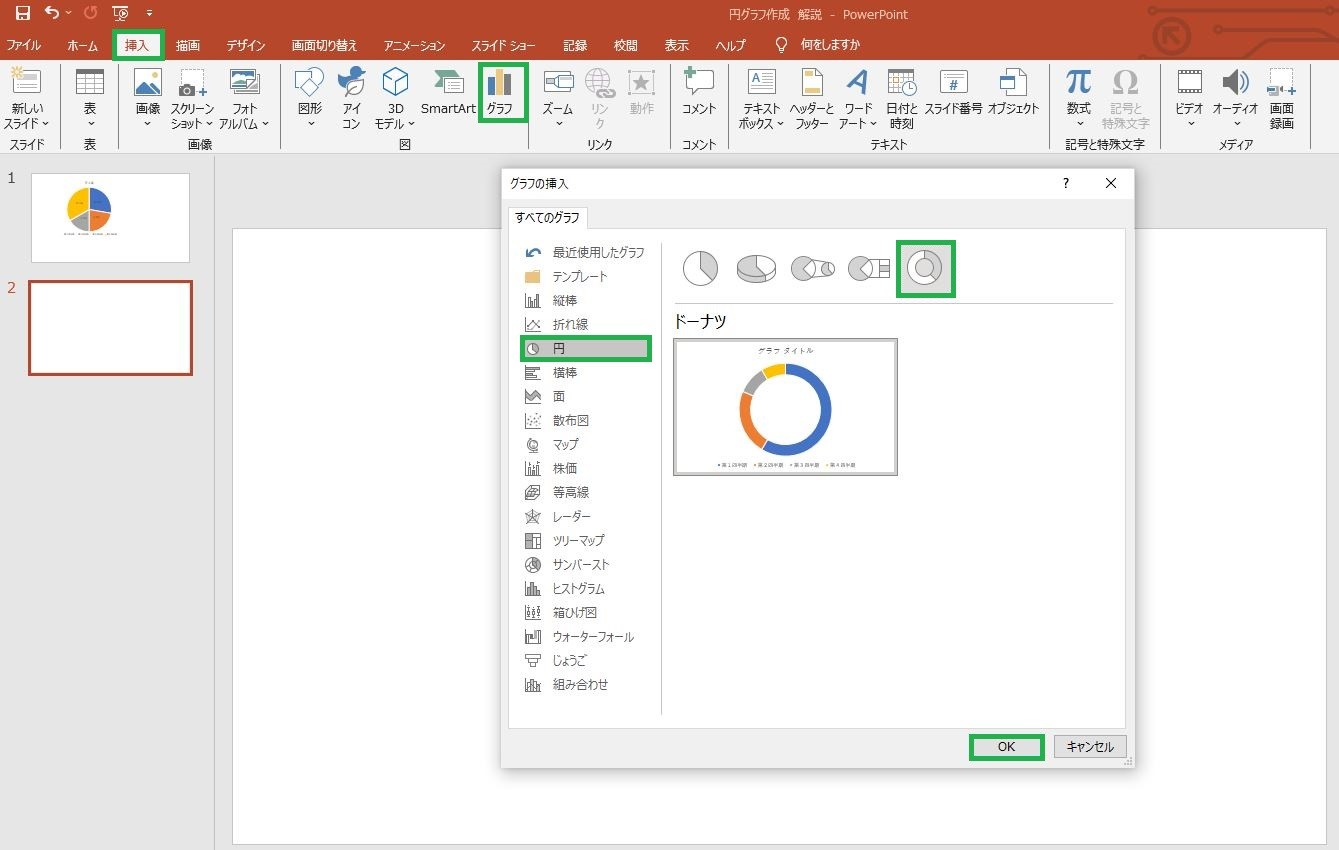This screenshot has height=850, width=1339.
Task: Click the ズーム icon in ribbon
Action: (558, 83)
